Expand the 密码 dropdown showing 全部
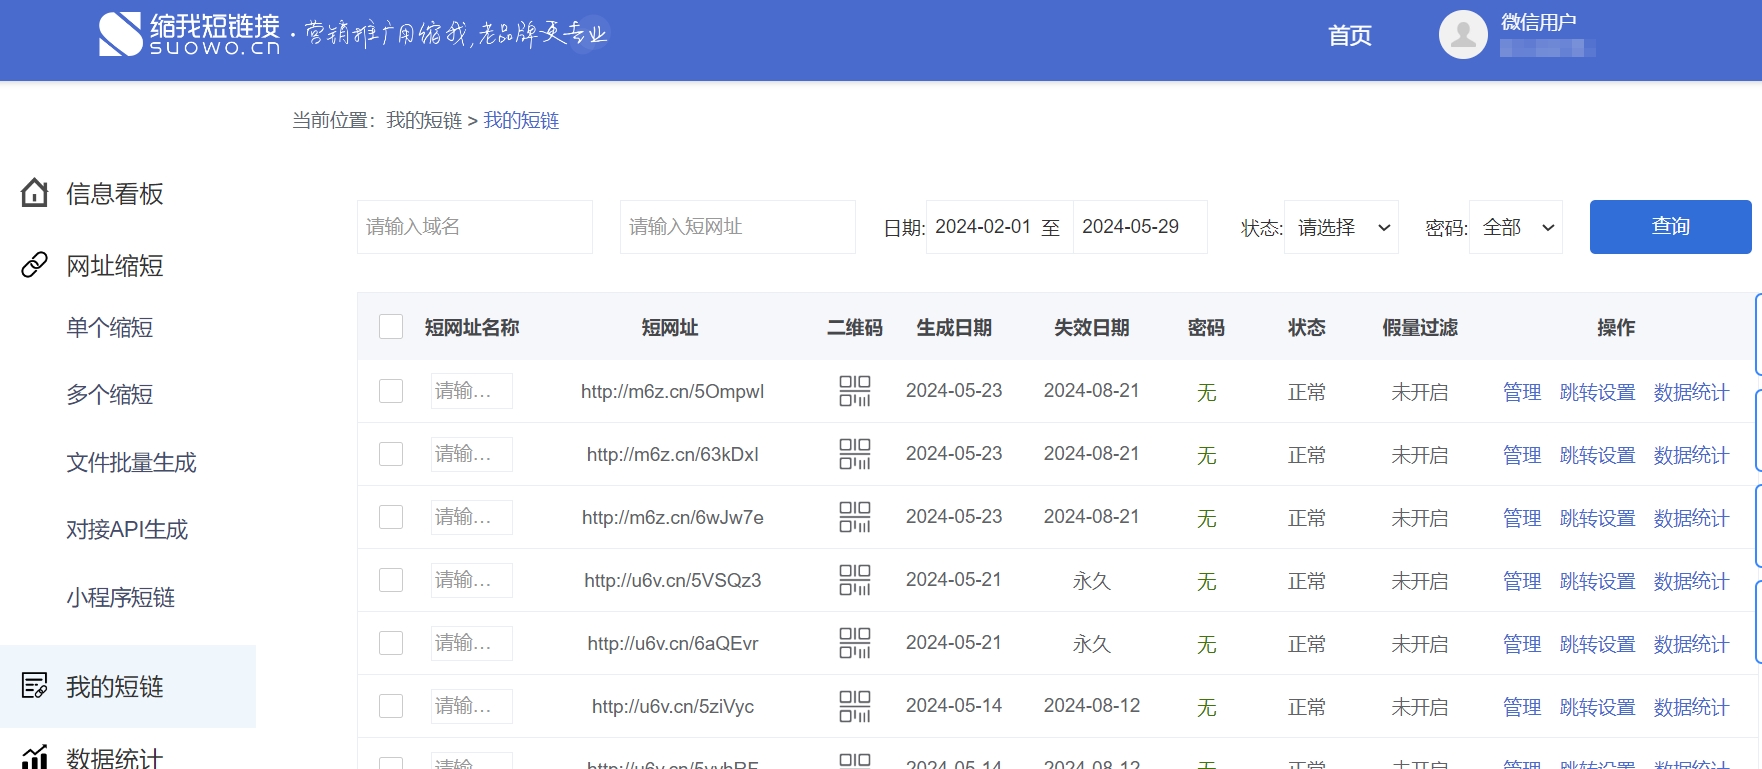The image size is (1762, 769). point(1515,227)
